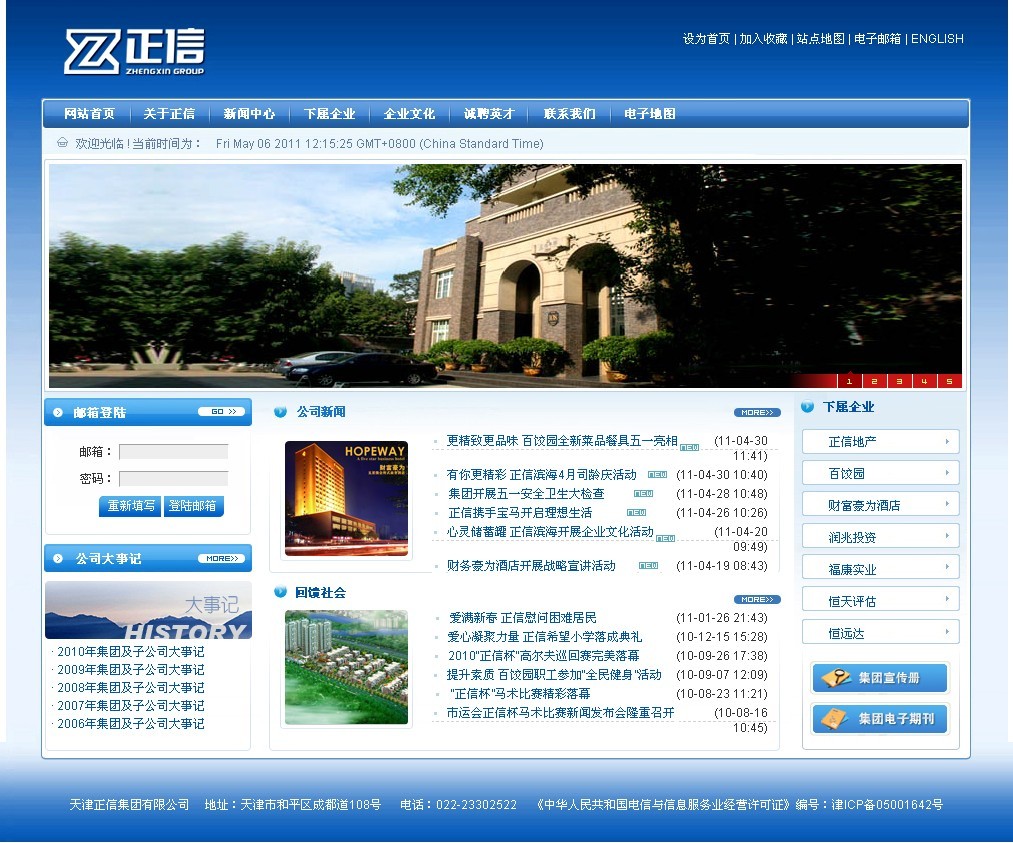The width and height of the screenshot is (1013, 843).
Task: Expand 福康实业 subsidiary arrow
Action: pos(947,567)
